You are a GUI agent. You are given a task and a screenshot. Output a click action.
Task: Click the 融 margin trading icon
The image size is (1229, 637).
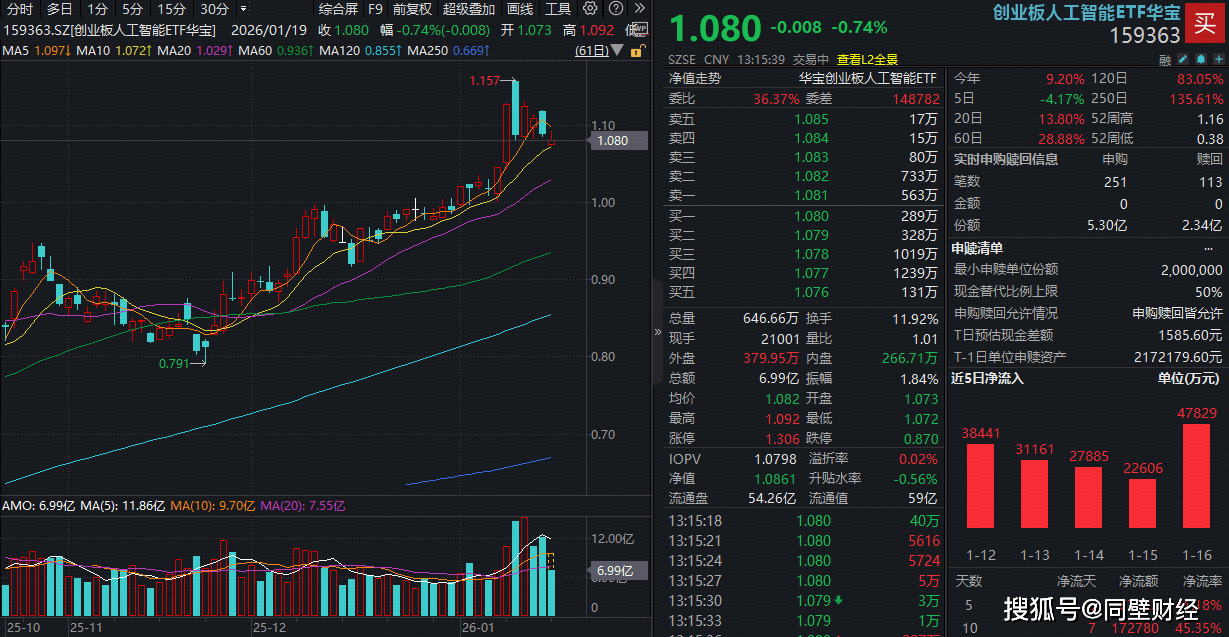(1166, 59)
